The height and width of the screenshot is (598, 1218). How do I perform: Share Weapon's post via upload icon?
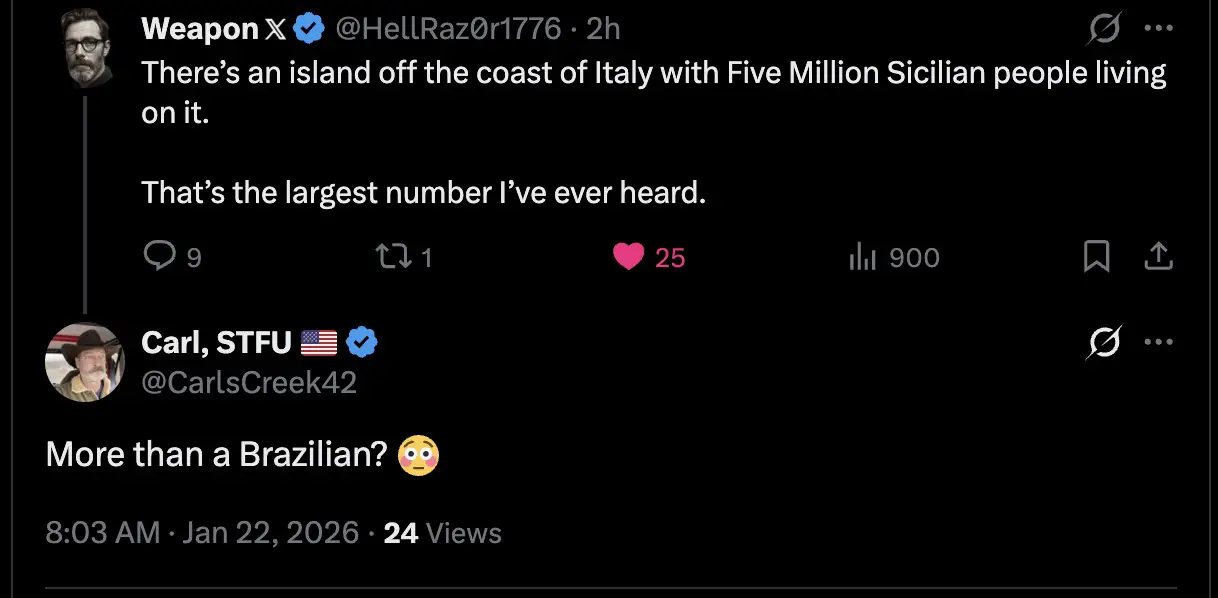1157,257
